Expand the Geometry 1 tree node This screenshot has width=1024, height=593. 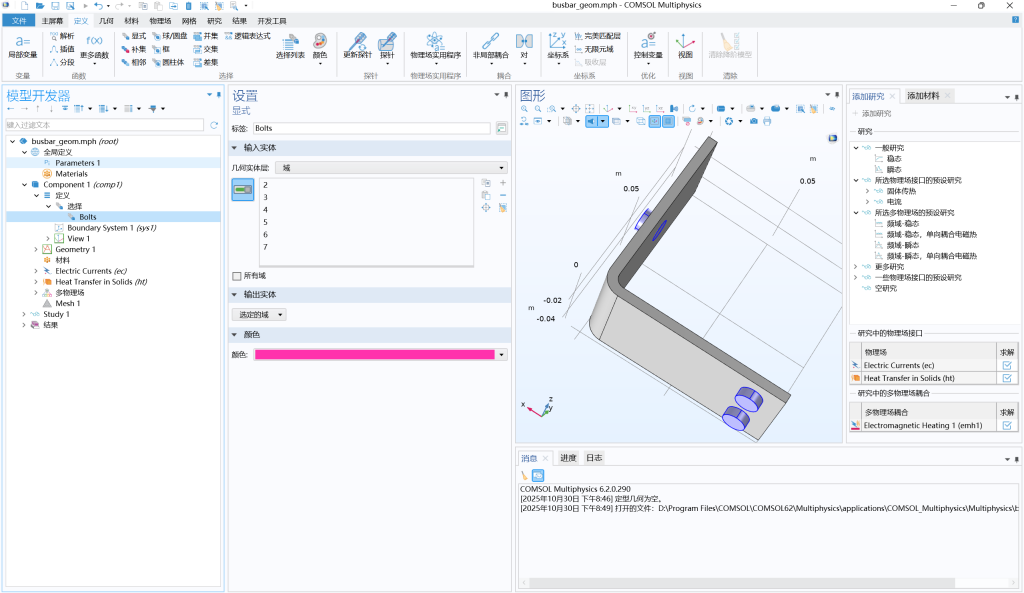tap(35, 249)
